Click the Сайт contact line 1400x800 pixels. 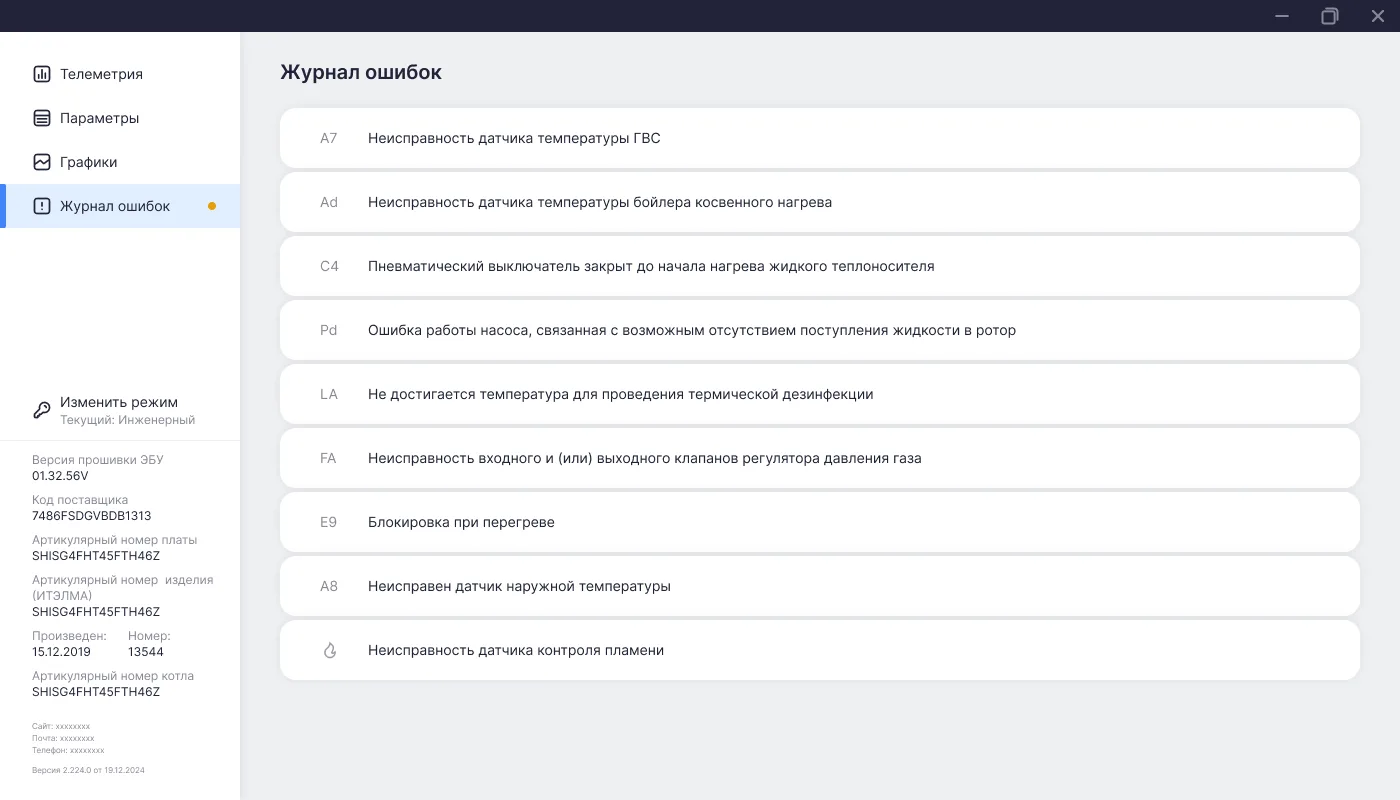click(61, 726)
